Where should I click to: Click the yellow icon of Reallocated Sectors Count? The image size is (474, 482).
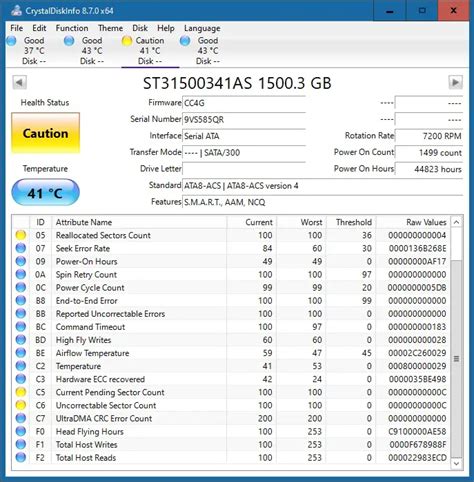(21, 235)
